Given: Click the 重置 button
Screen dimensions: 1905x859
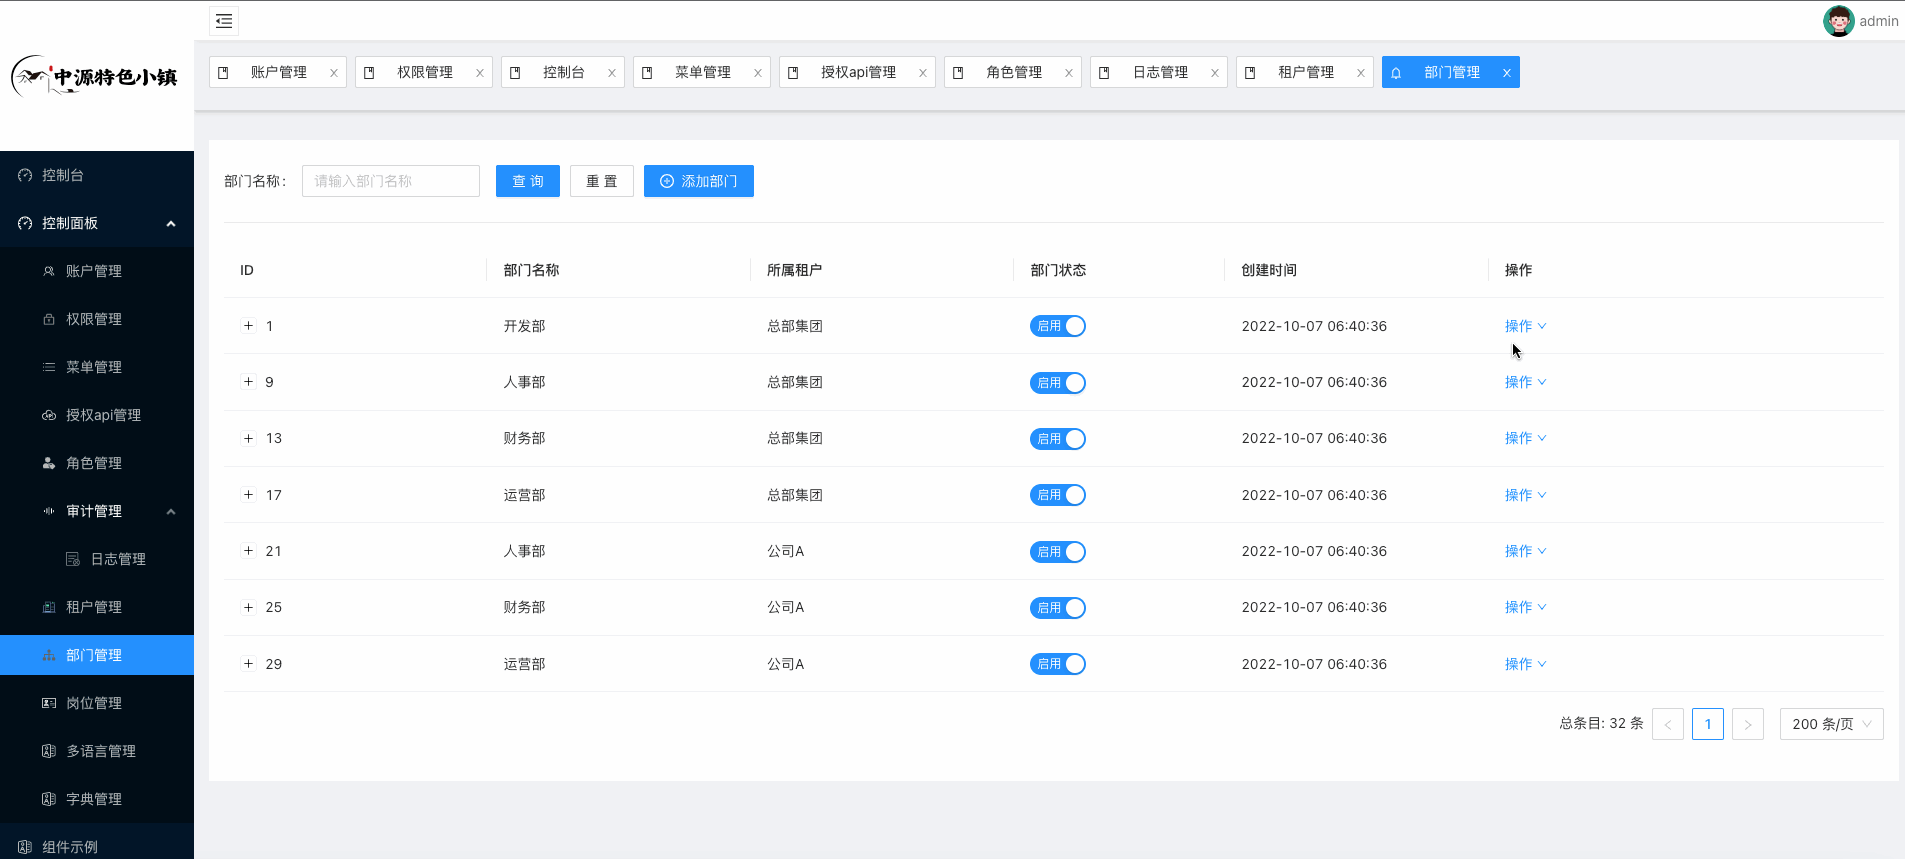Looking at the screenshot, I should click(x=602, y=181).
